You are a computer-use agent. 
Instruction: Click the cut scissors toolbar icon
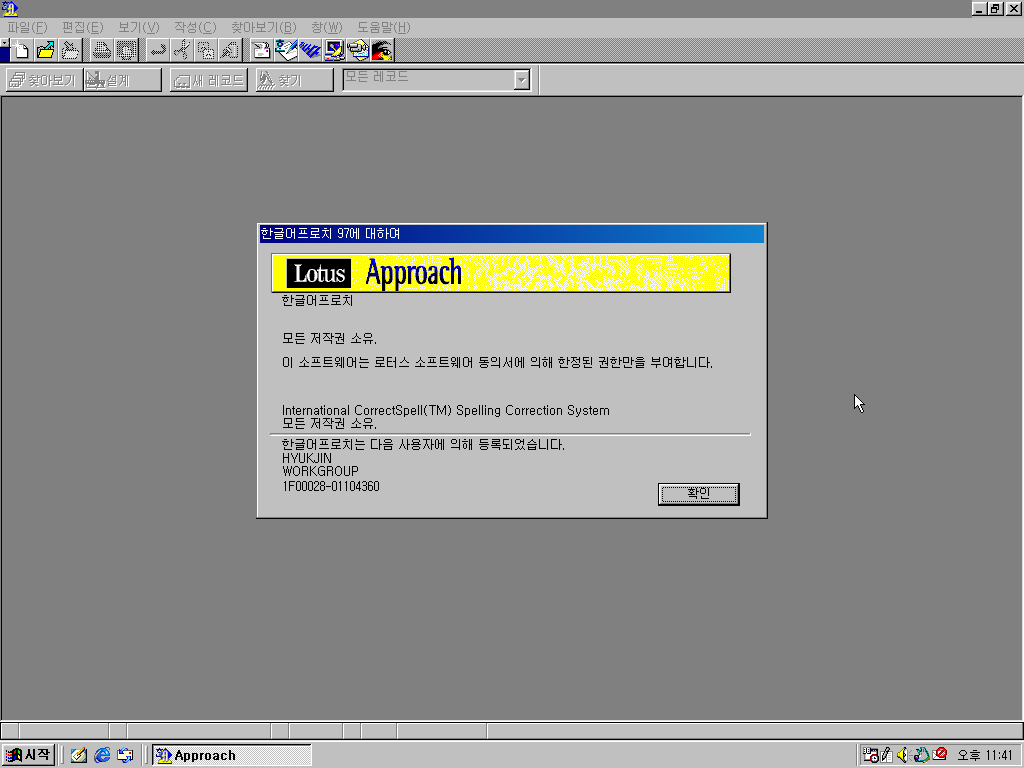click(182, 50)
